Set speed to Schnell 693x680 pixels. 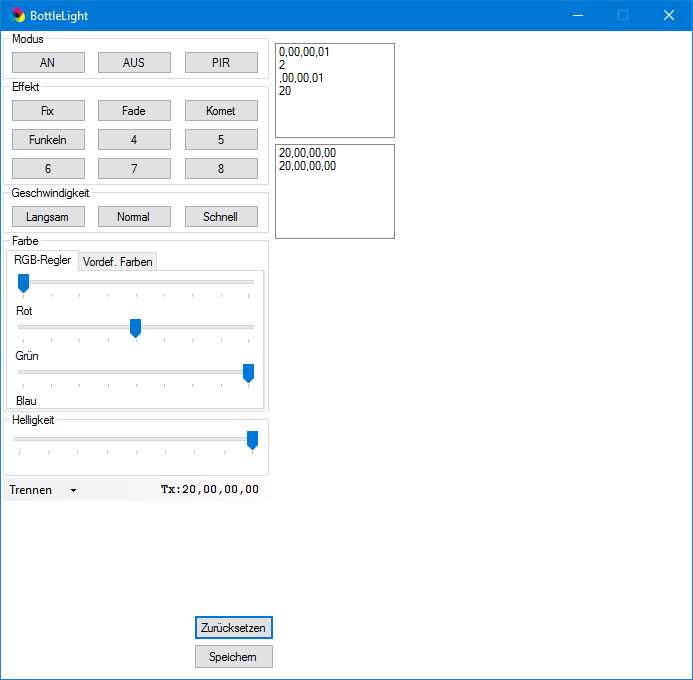click(221, 217)
